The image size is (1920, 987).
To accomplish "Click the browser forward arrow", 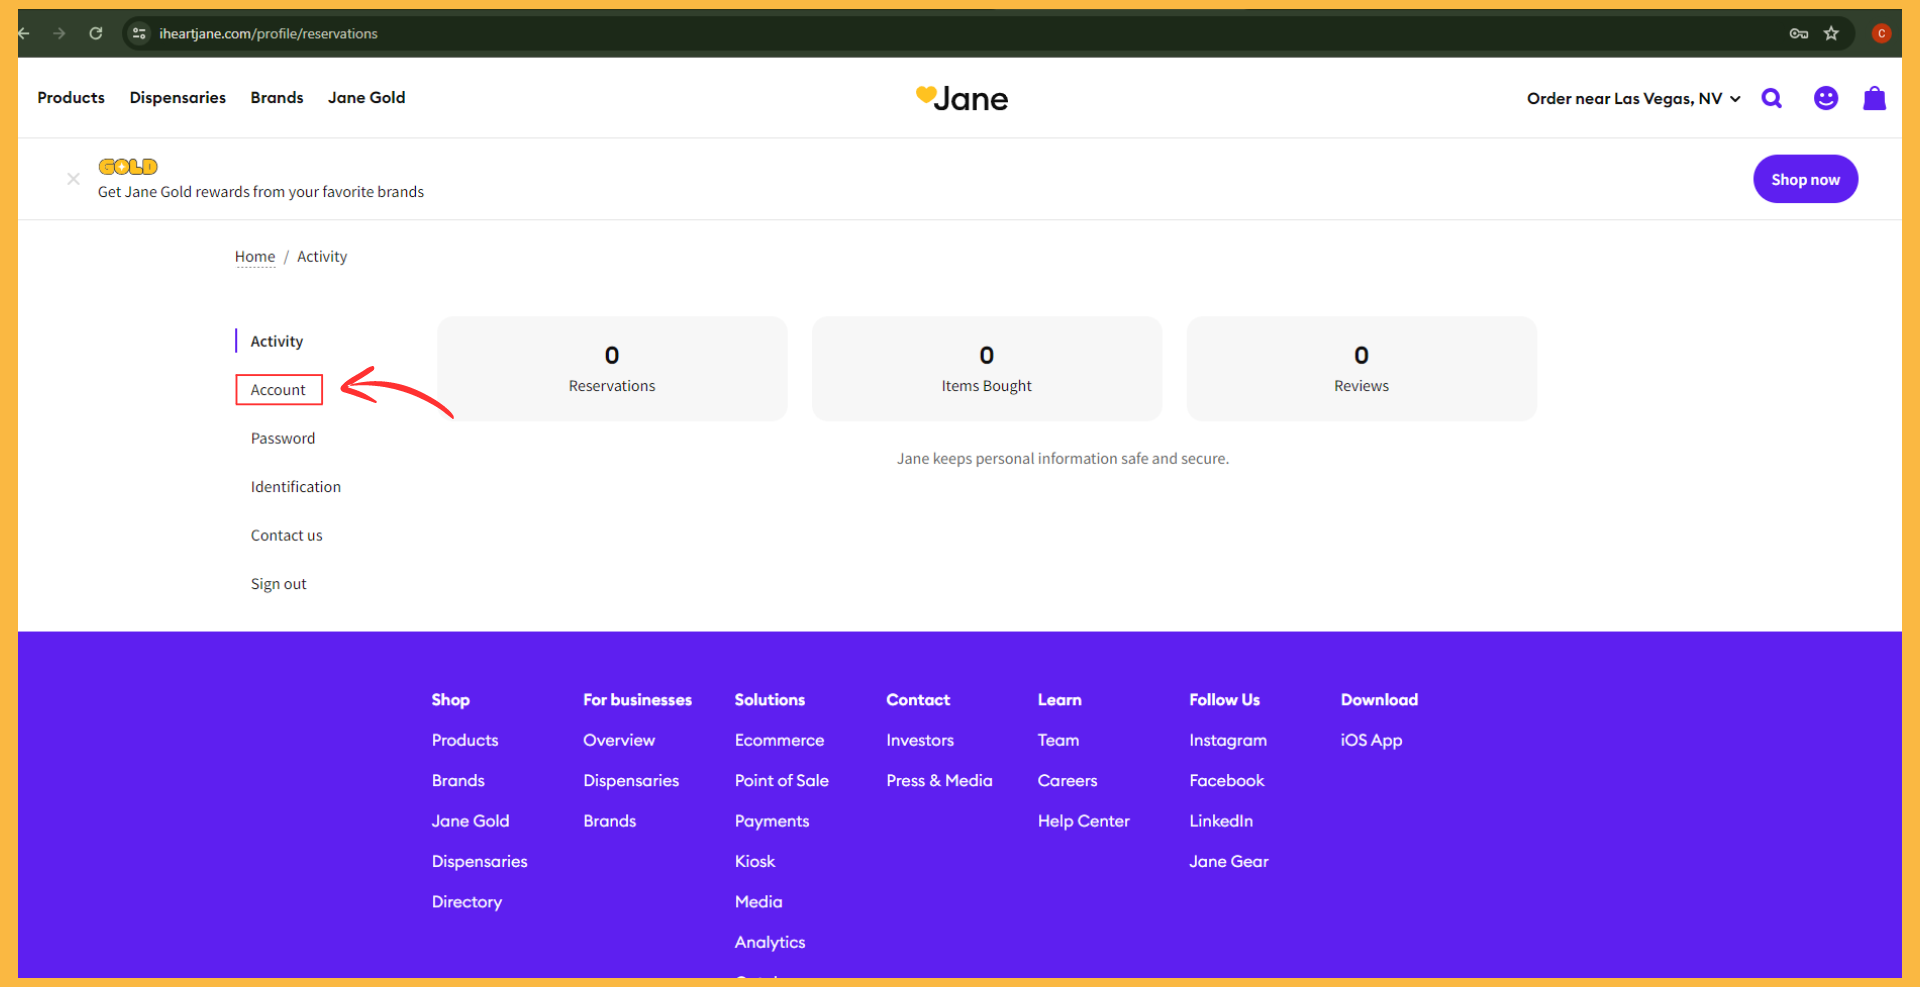I will pyautogui.click(x=60, y=33).
